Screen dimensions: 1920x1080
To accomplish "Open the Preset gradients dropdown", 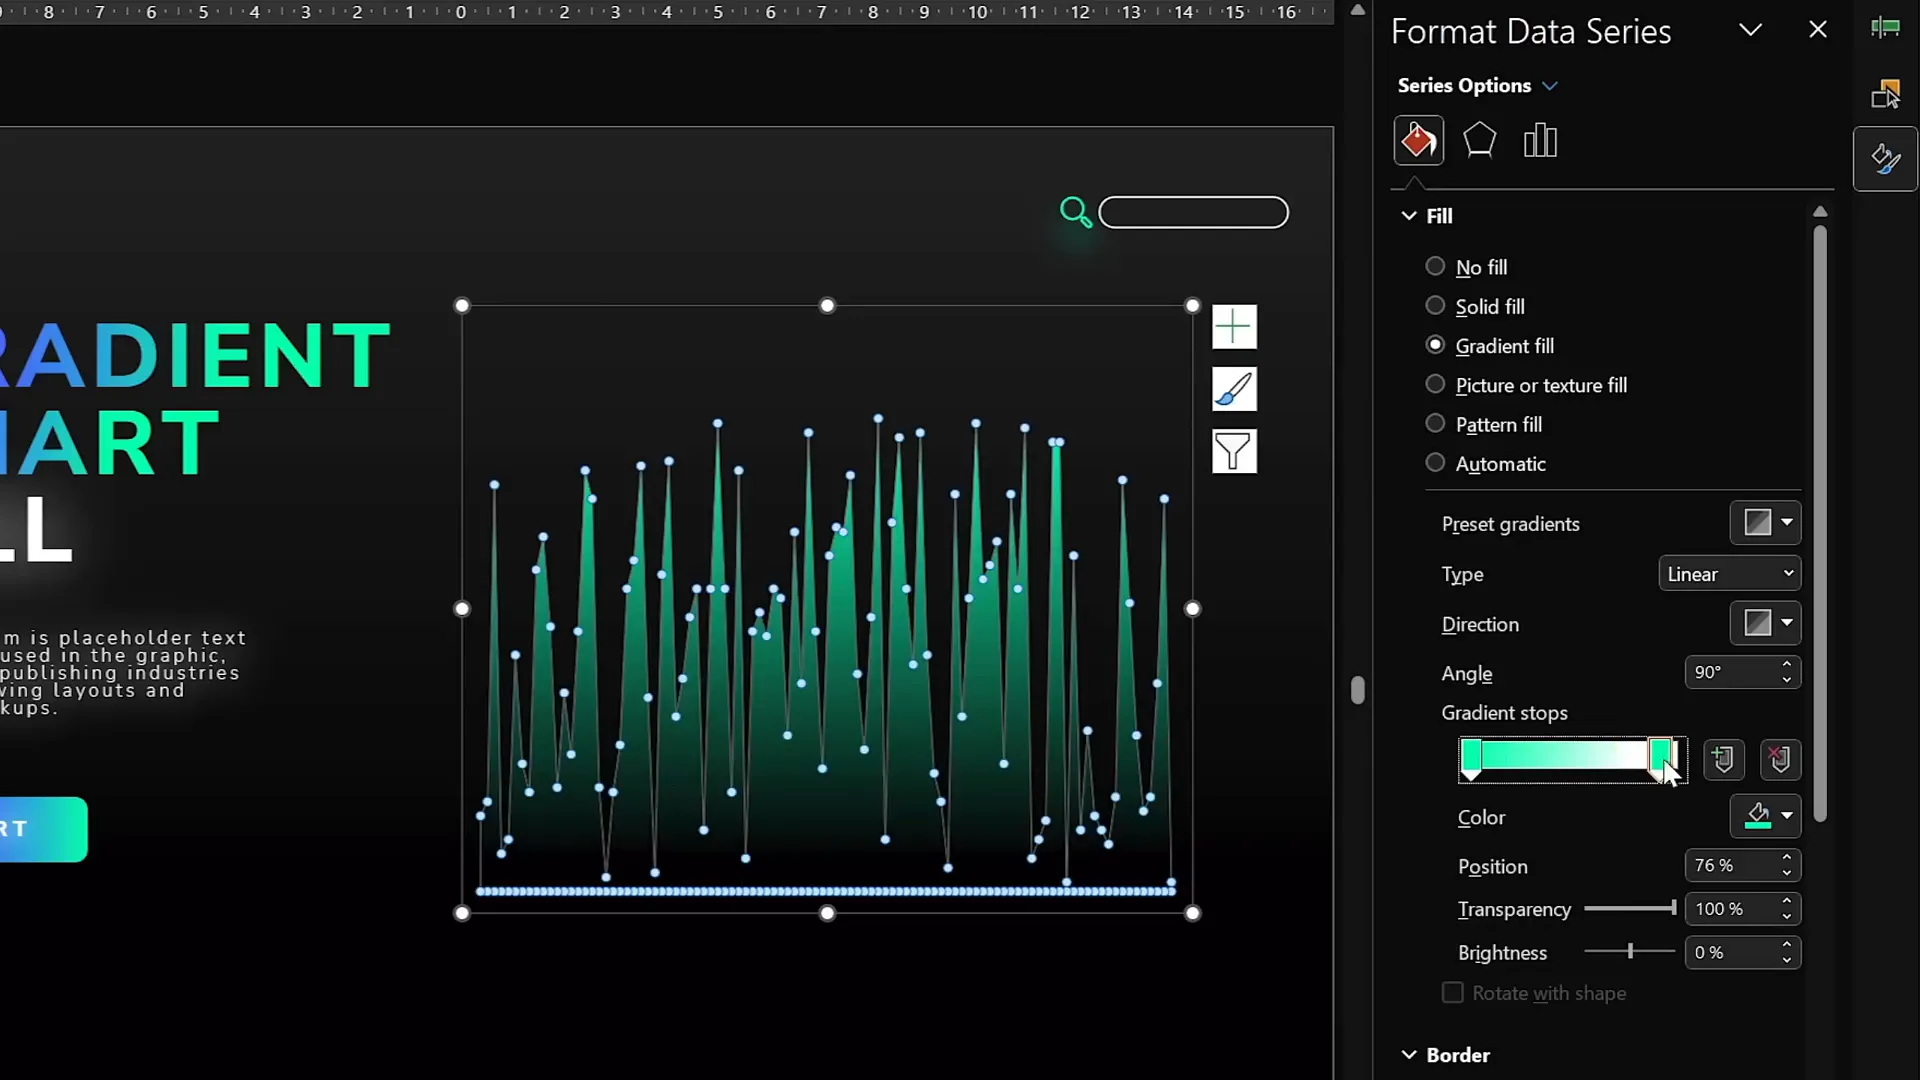I will [x=1765, y=522].
